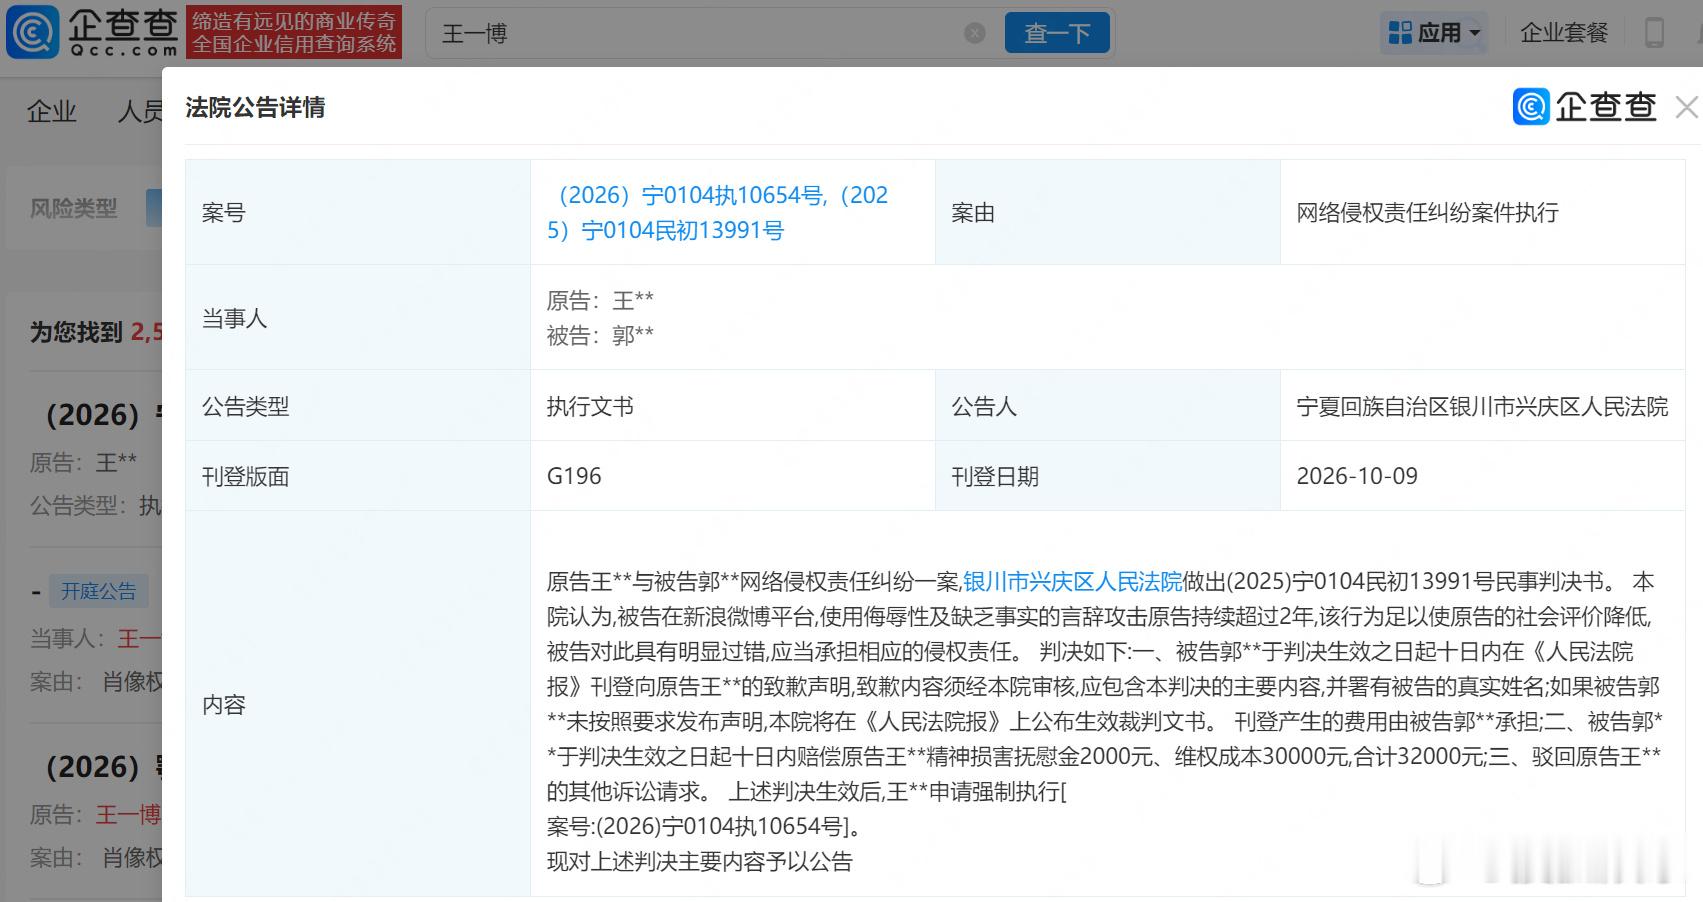Click the final line 现对上述判决主要内容予以公告

point(699,861)
